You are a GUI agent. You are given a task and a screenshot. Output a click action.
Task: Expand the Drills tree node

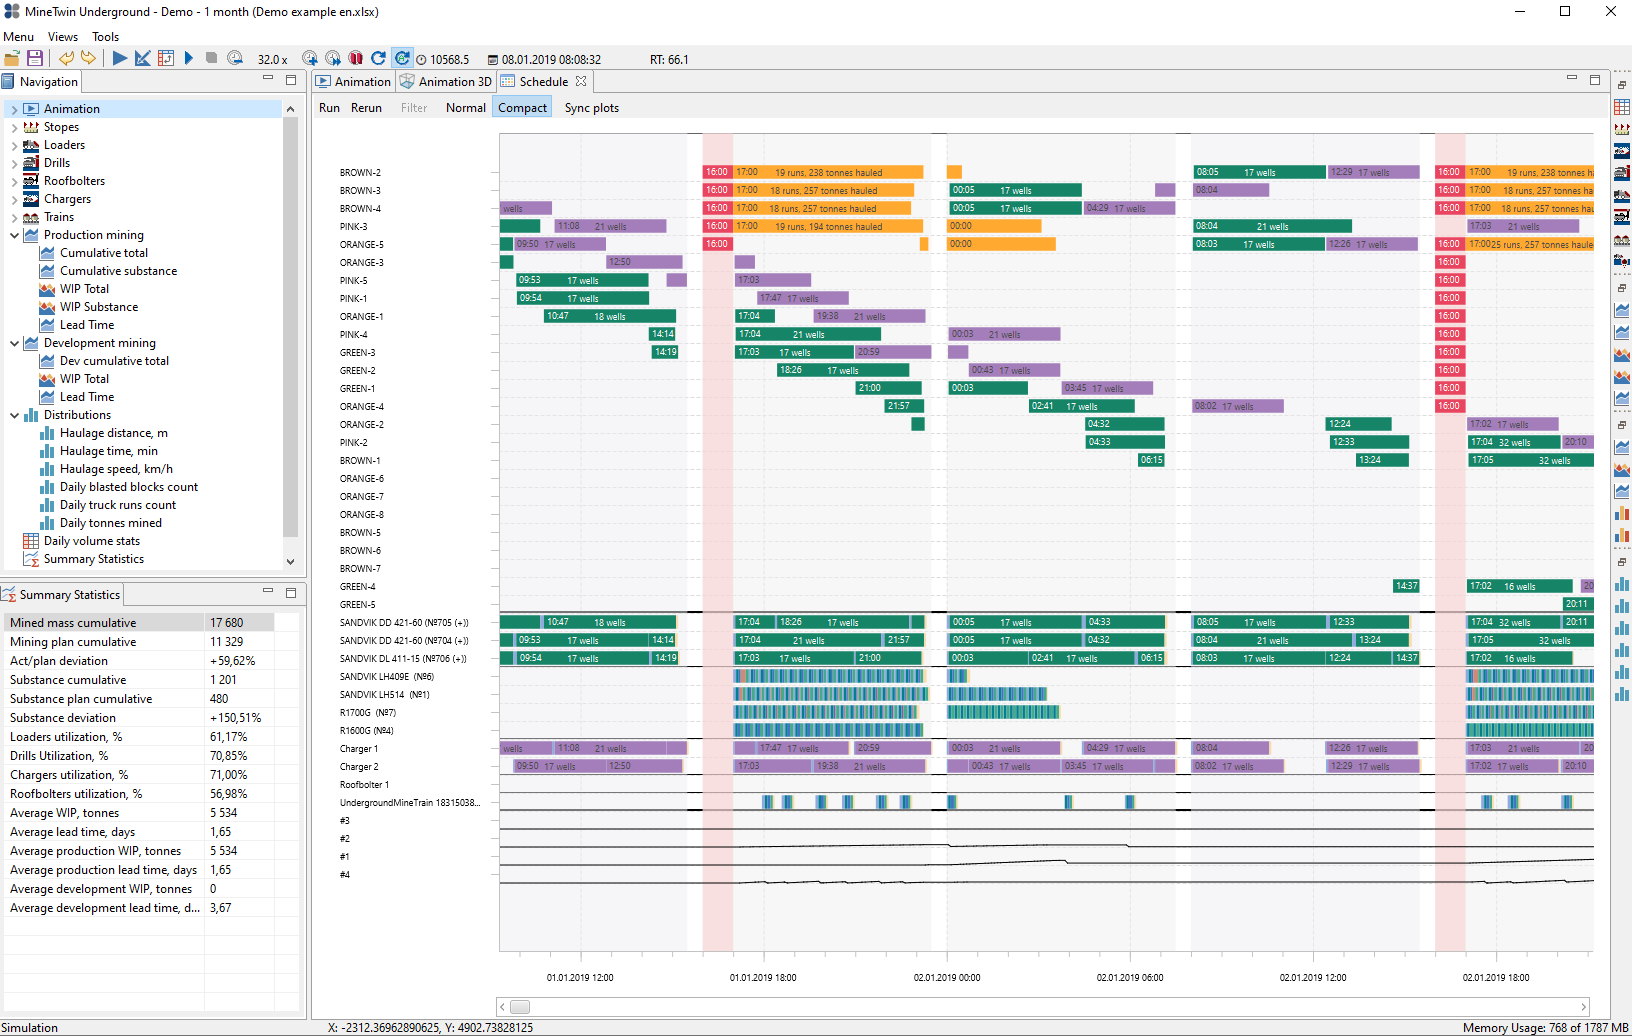[14, 163]
